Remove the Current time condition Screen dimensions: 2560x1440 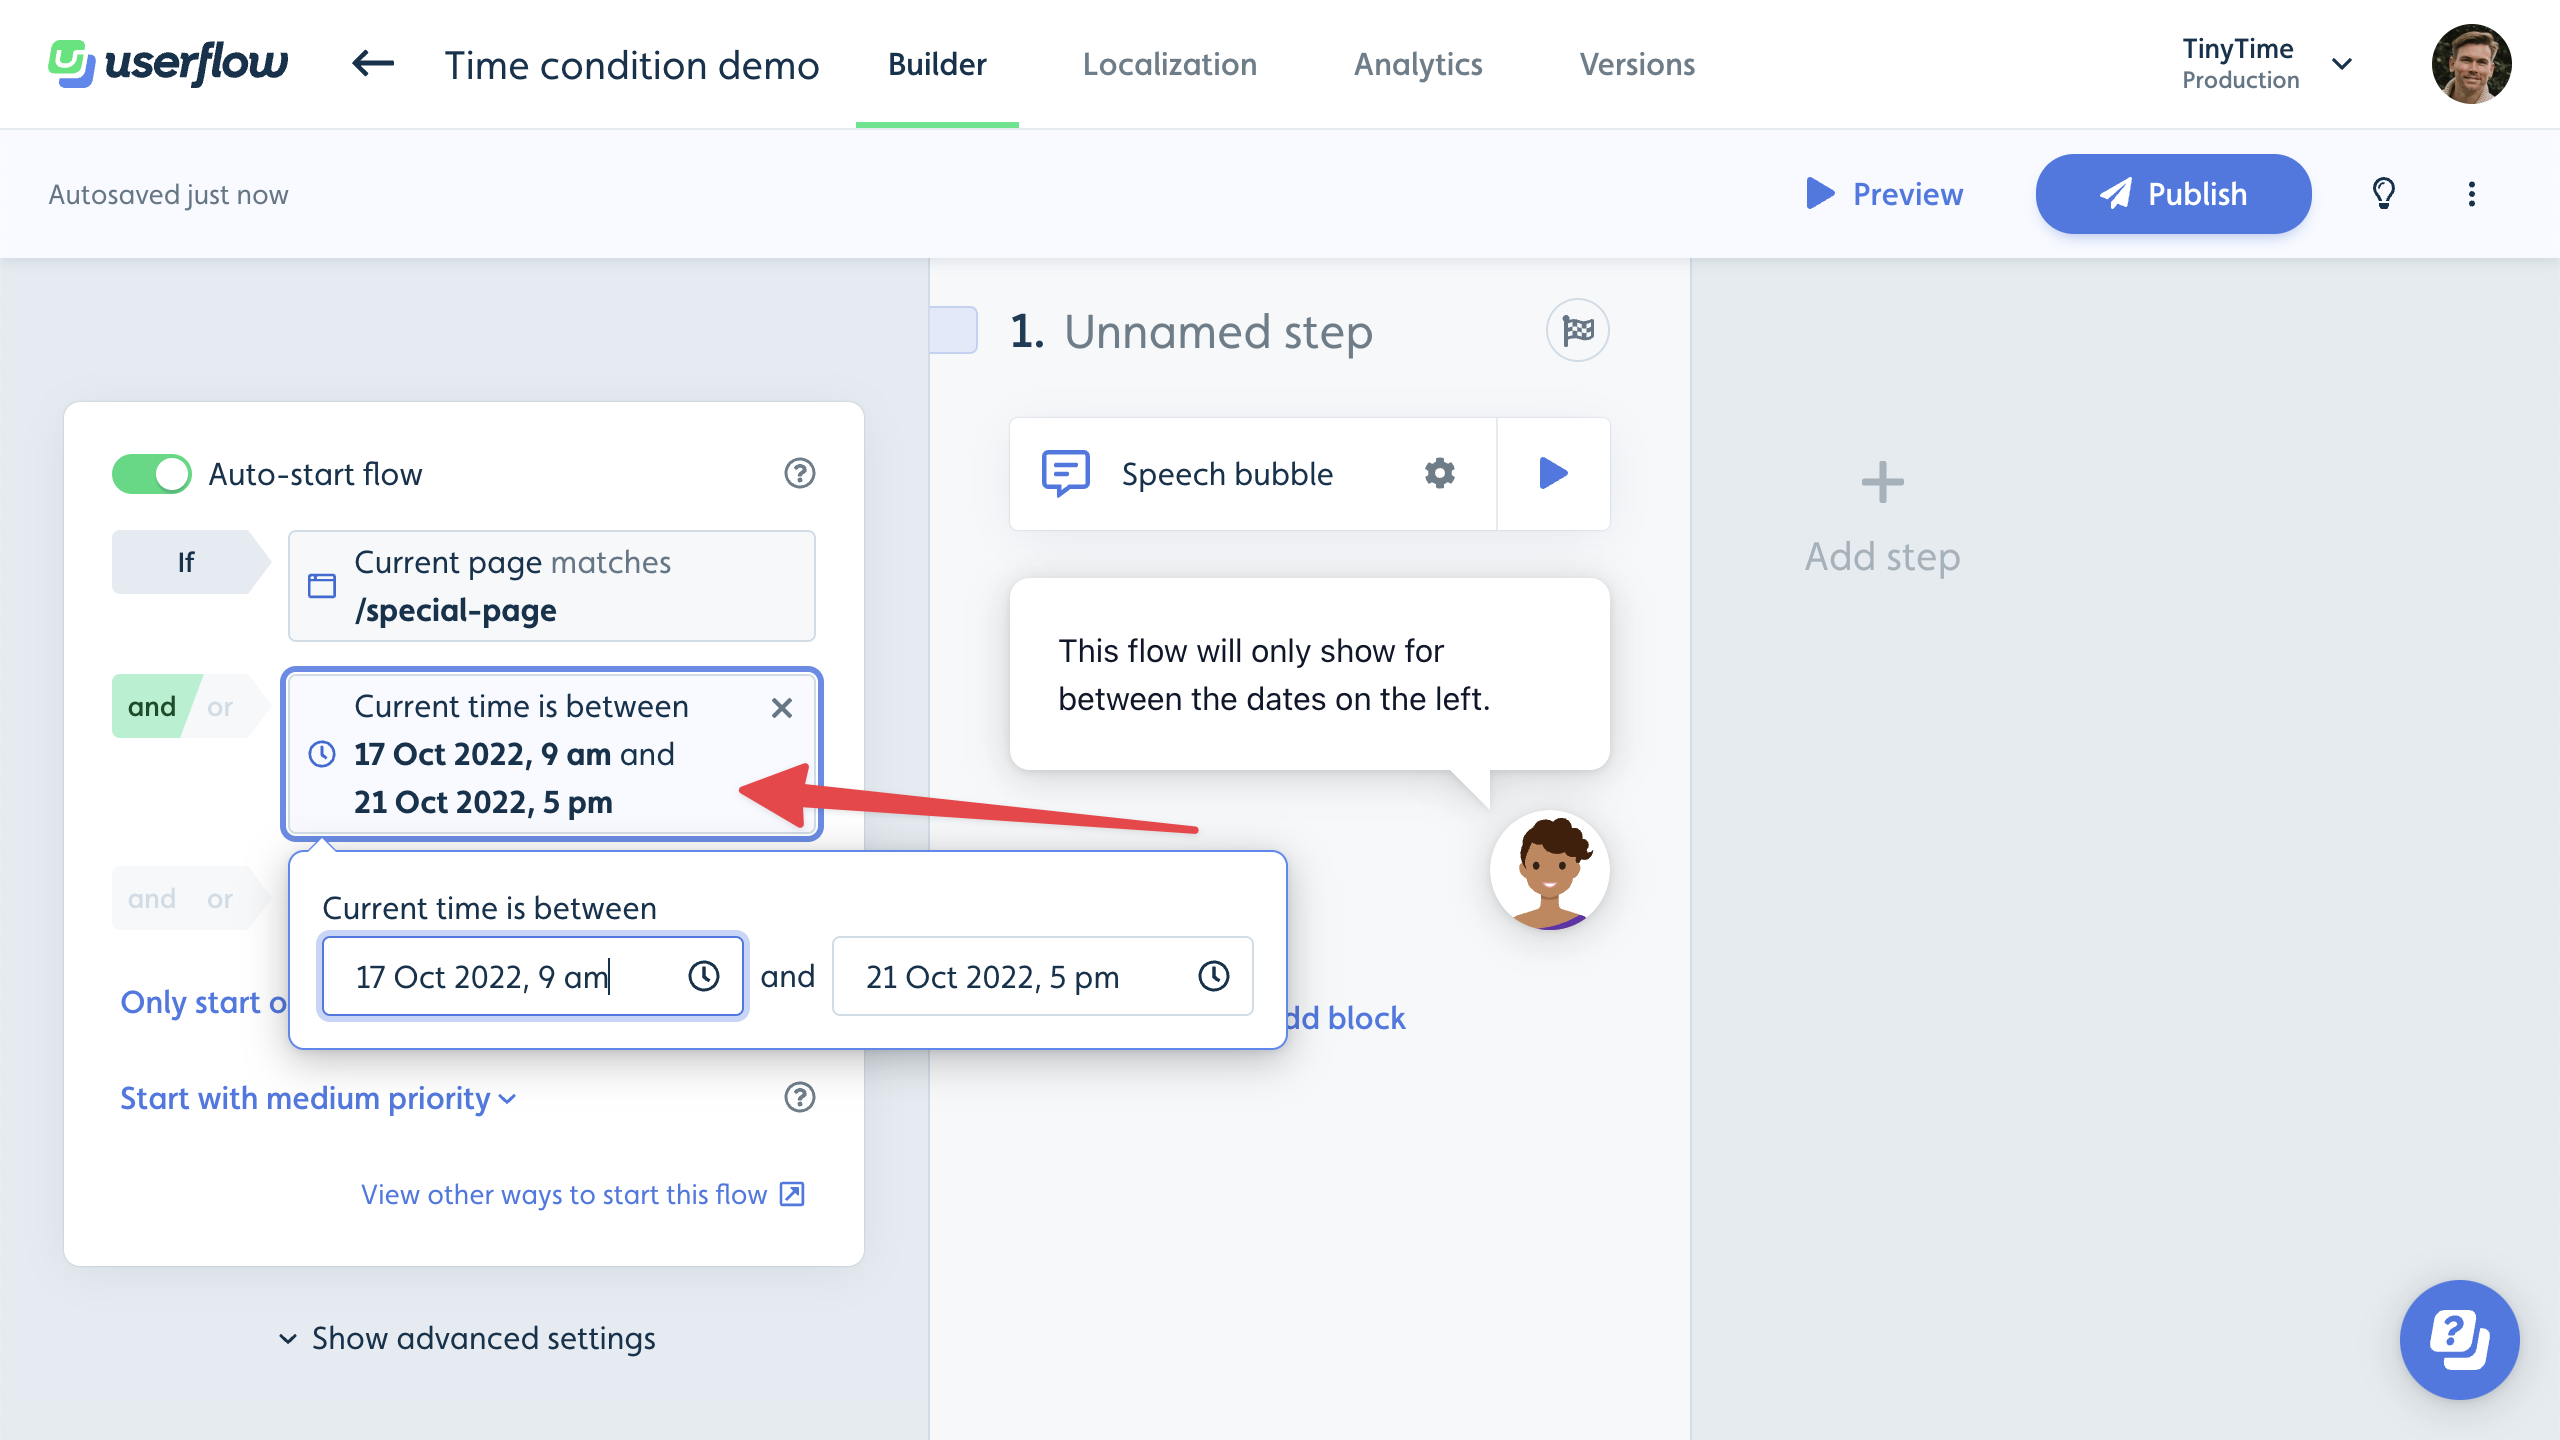782,708
